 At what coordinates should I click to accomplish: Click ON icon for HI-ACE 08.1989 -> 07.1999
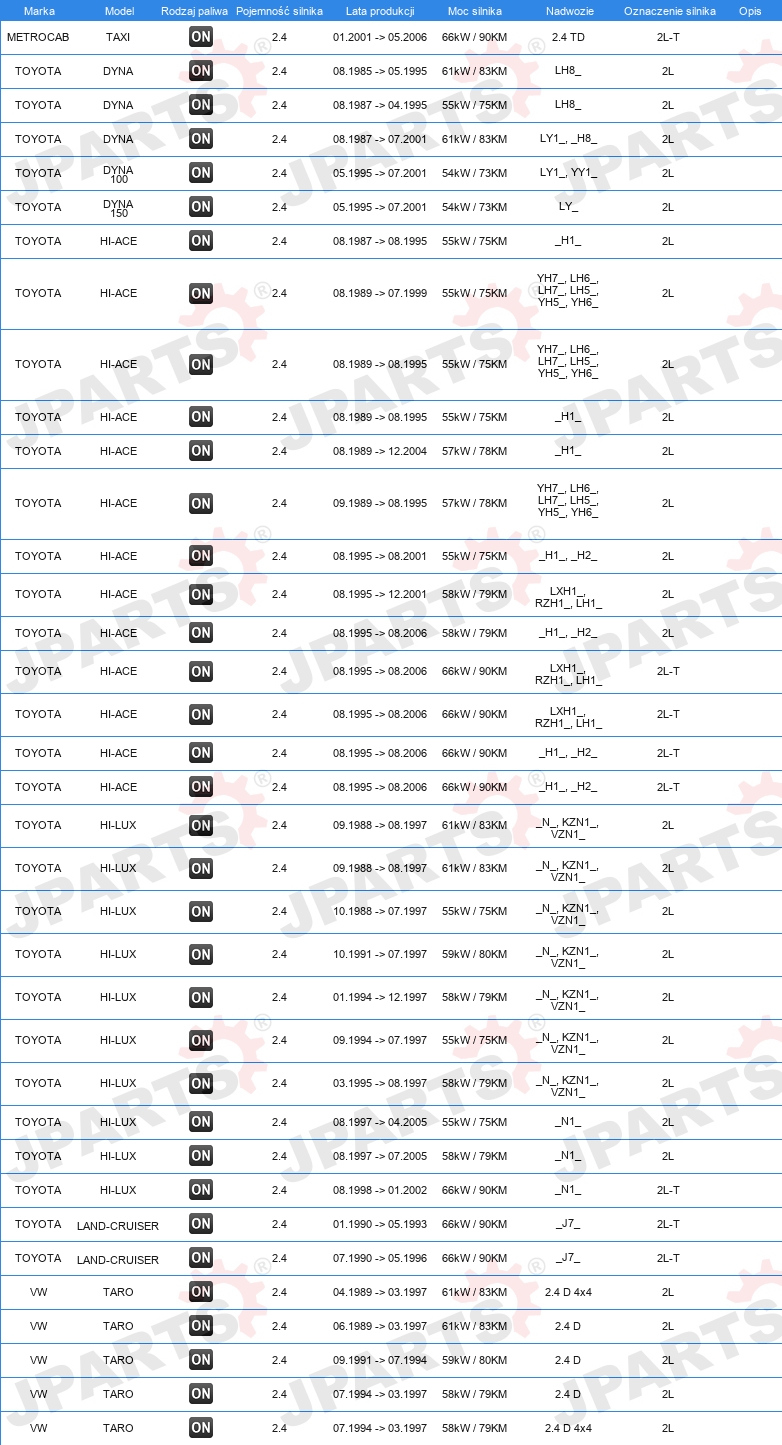201,293
